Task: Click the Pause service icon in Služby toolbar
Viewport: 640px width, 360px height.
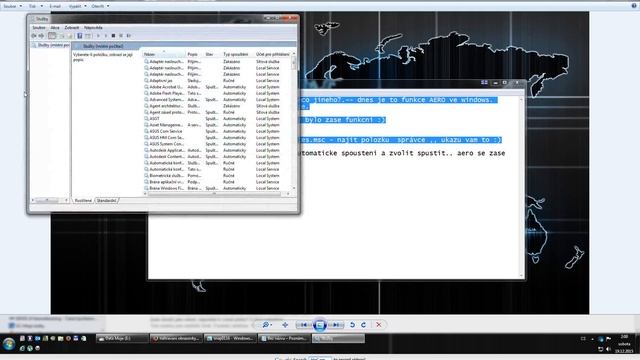Action: 121,36
